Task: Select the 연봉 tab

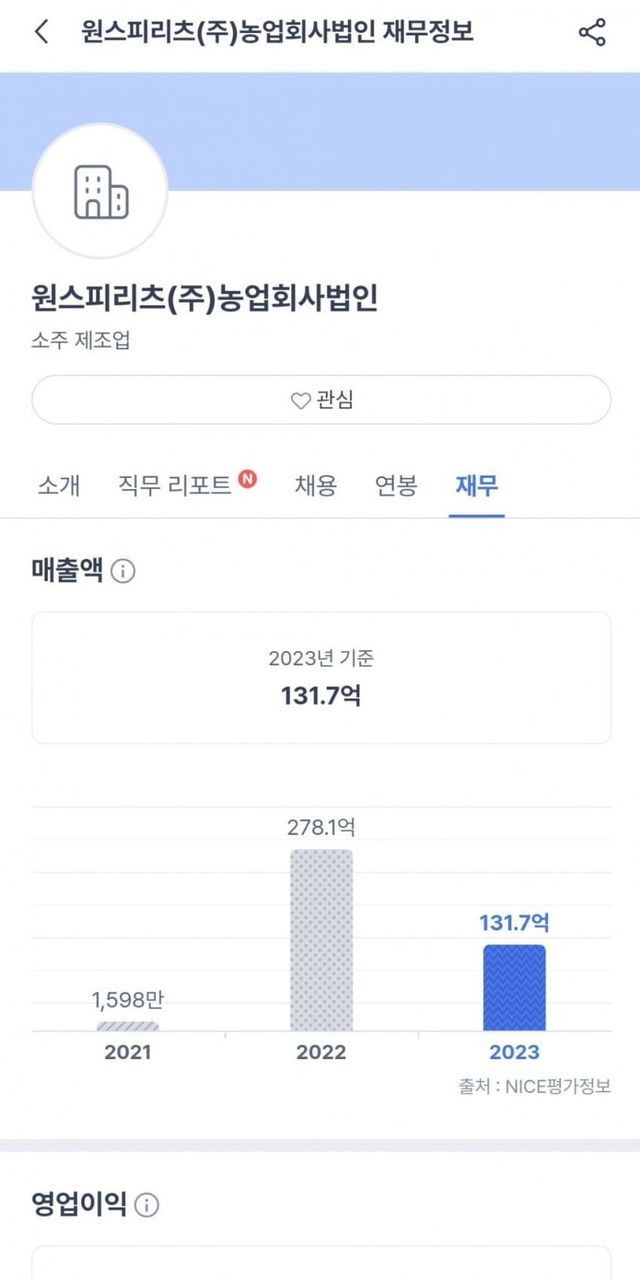Action: [395, 486]
